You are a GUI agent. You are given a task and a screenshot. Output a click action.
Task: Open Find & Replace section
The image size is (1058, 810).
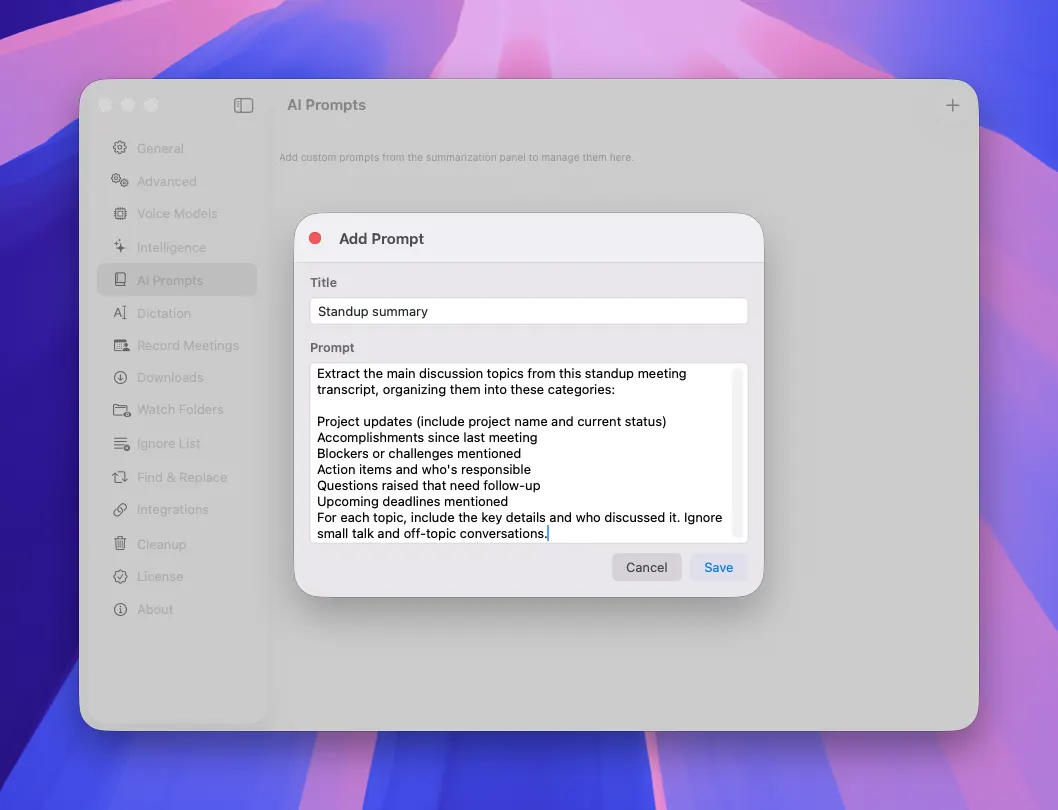point(177,477)
